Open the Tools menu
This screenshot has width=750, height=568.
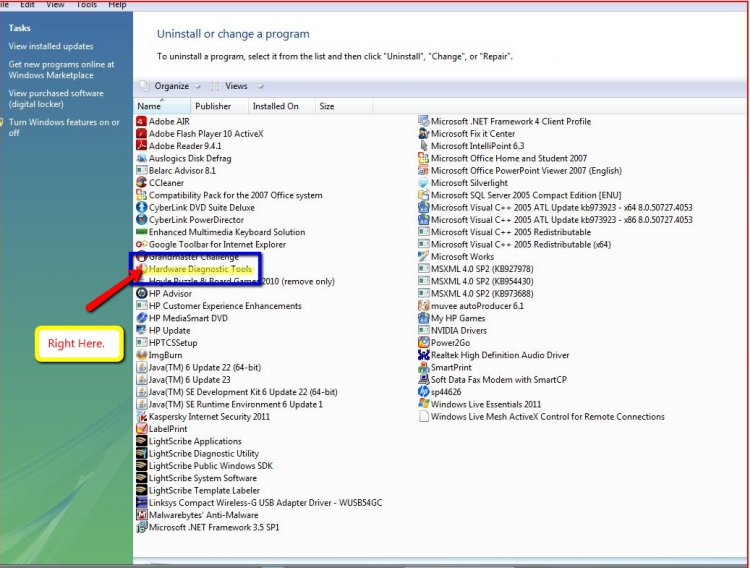pyautogui.click(x=87, y=4)
